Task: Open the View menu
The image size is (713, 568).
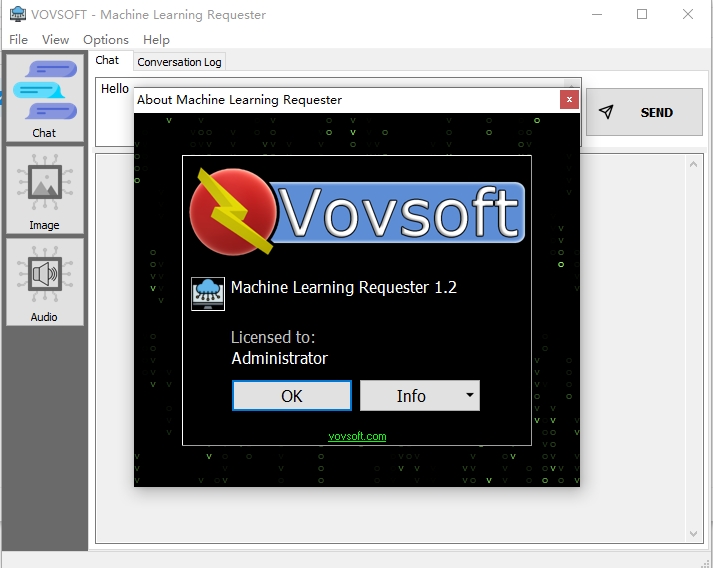Action: click(x=55, y=40)
